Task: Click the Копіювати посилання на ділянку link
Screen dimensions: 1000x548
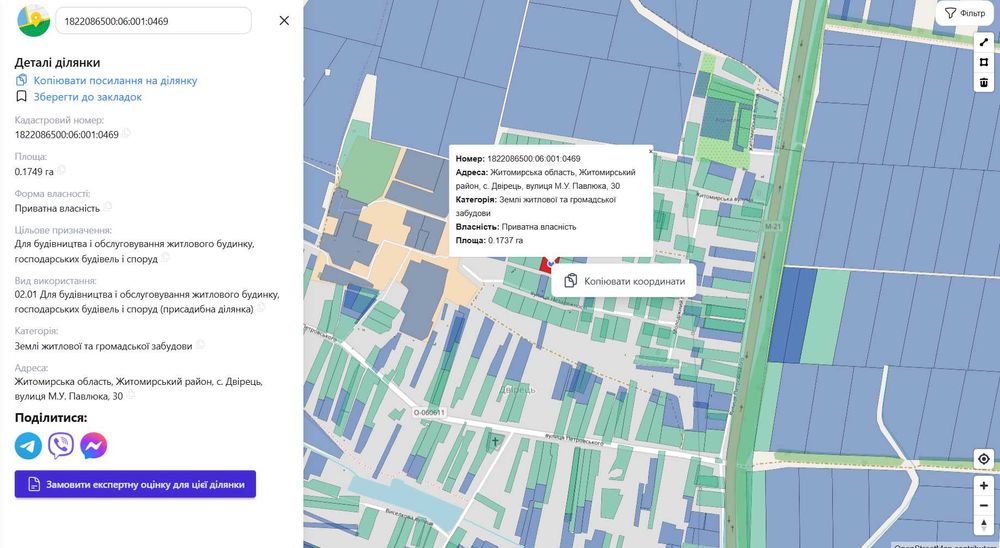Action: (x=115, y=80)
